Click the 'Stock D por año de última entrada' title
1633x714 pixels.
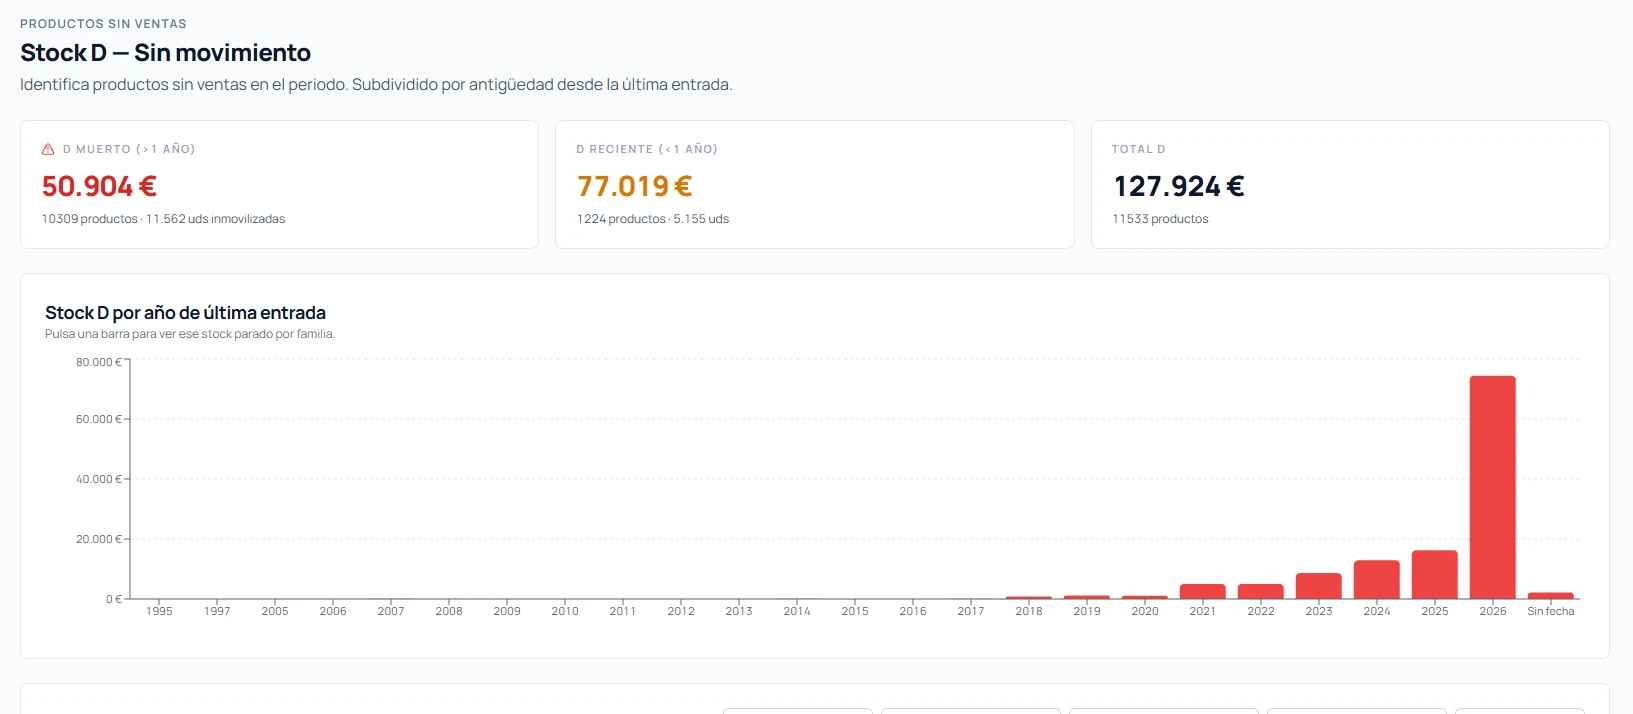coord(185,313)
